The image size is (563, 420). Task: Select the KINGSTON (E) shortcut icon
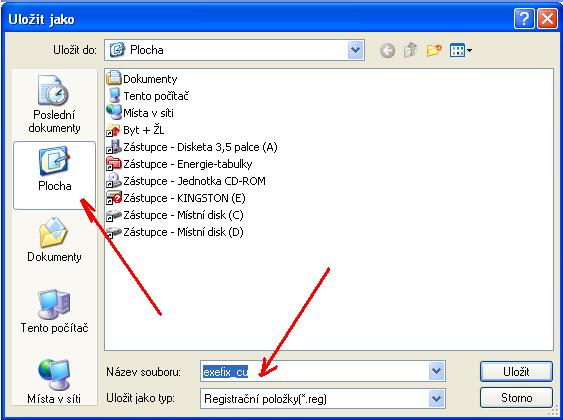pyautogui.click(x=114, y=198)
